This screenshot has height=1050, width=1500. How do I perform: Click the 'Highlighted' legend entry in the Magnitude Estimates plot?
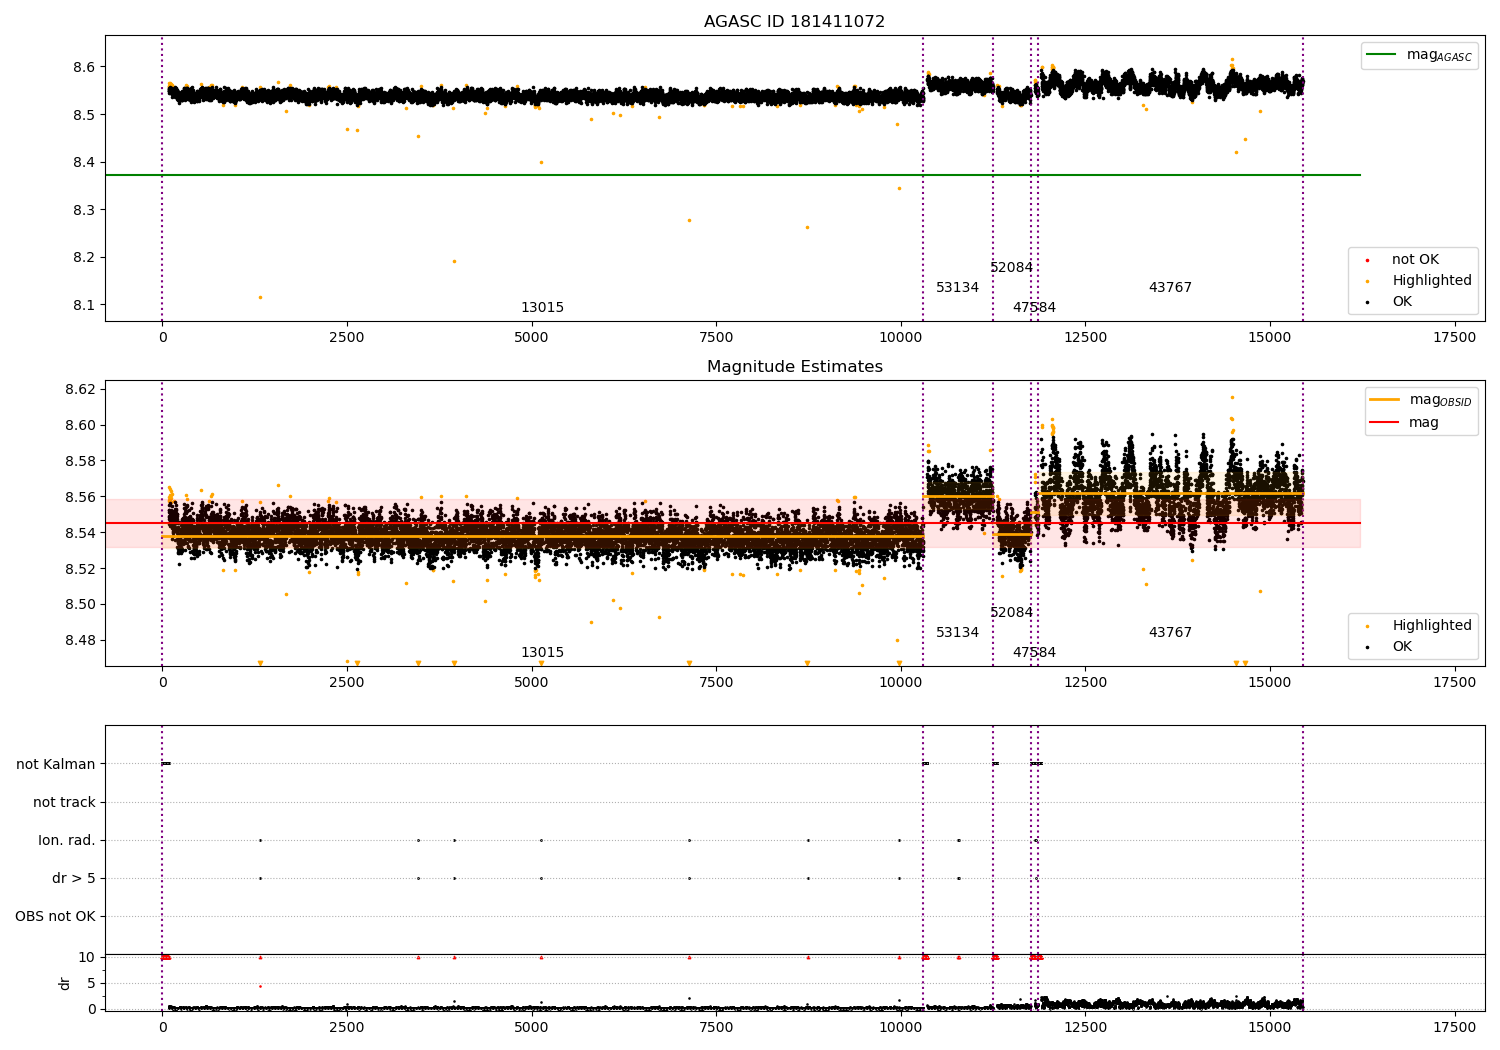pyautogui.click(x=1432, y=626)
